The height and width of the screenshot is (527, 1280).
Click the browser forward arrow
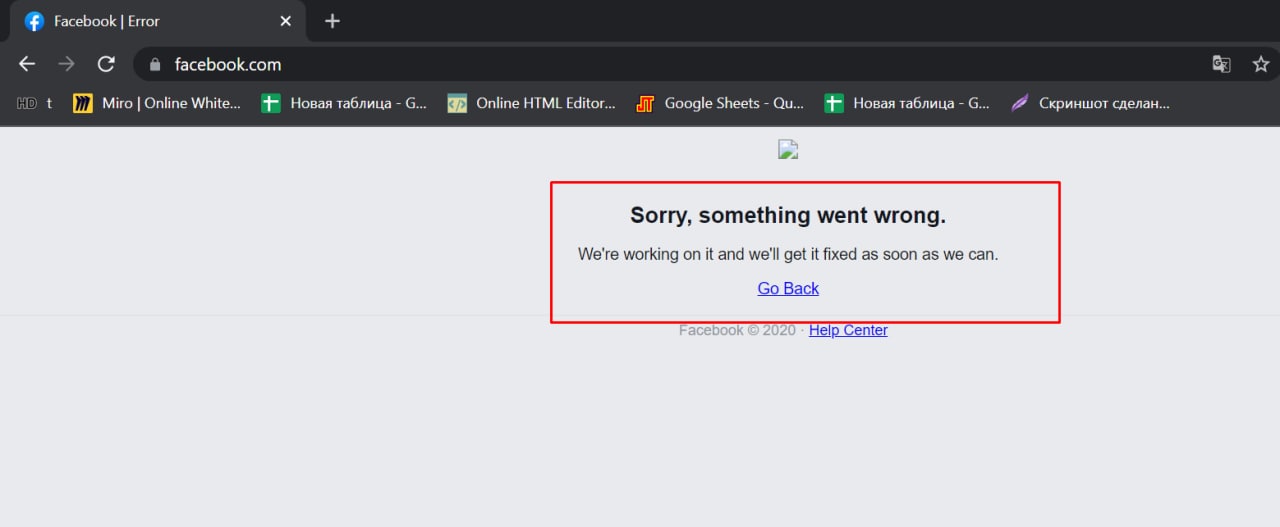66,64
